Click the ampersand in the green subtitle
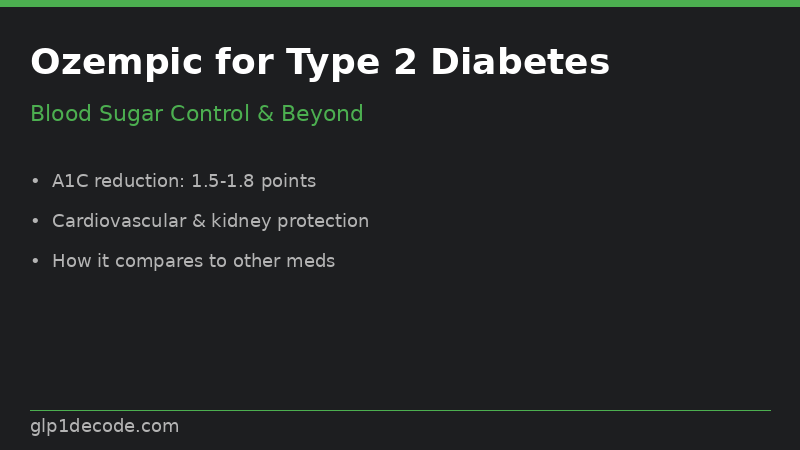This screenshot has width=800, height=450. (x=265, y=114)
